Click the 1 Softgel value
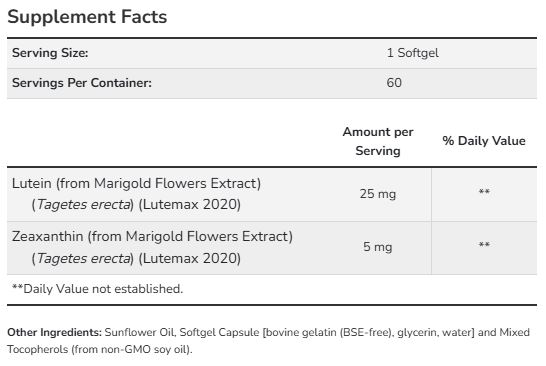 click(x=413, y=53)
